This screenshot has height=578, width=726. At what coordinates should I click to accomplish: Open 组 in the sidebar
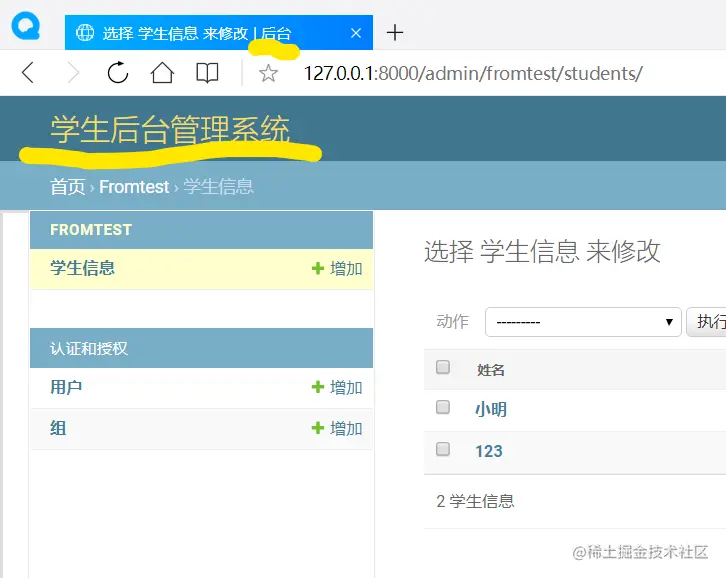58,428
